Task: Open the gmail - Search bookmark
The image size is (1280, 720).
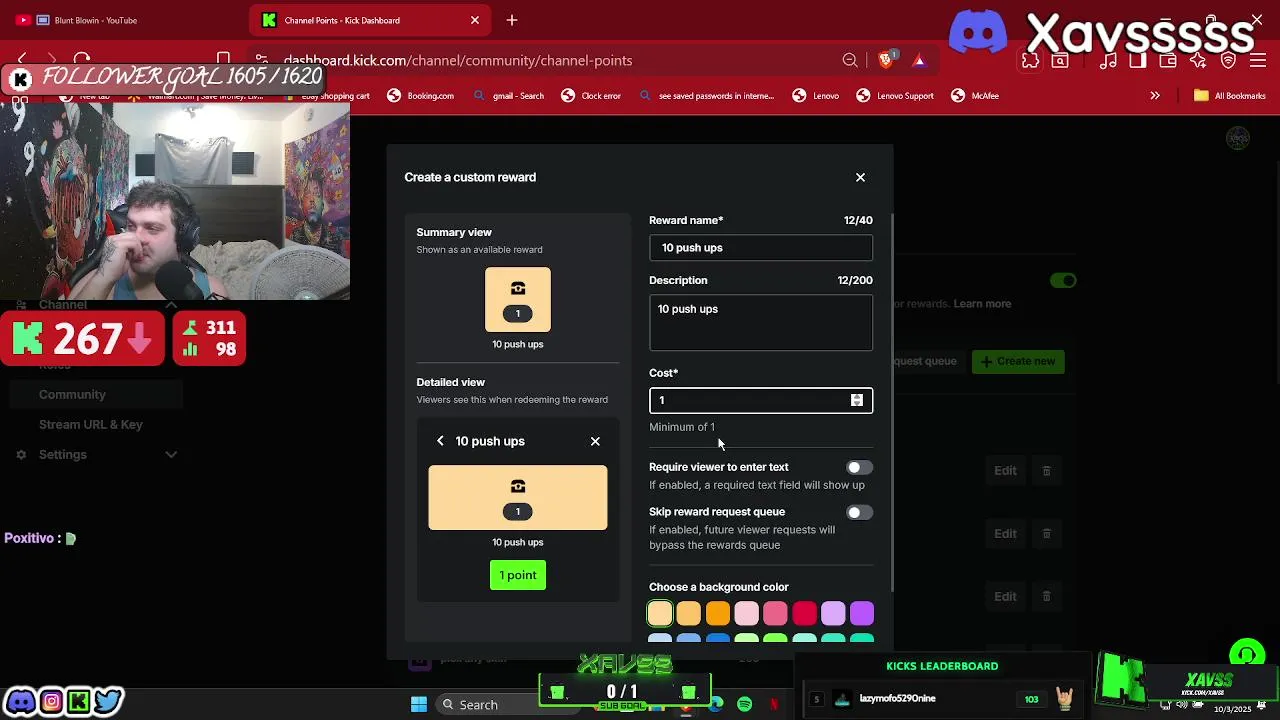Action: pyautogui.click(x=508, y=96)
